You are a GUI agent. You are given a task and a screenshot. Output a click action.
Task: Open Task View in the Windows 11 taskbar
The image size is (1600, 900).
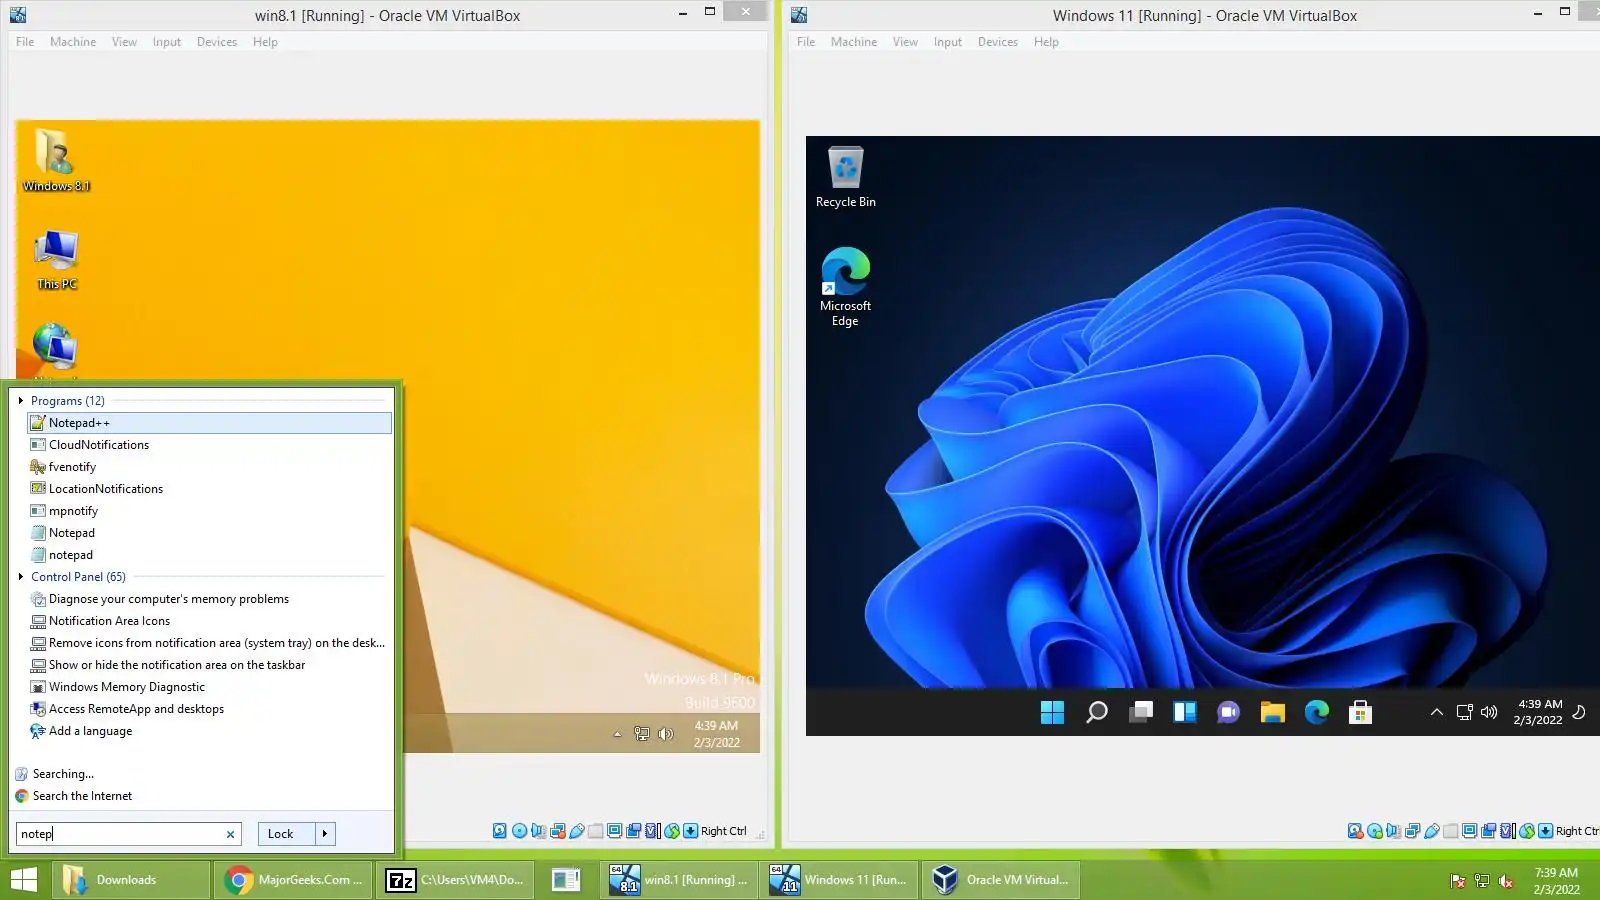pyautogui.click(x=1141, y=712)
